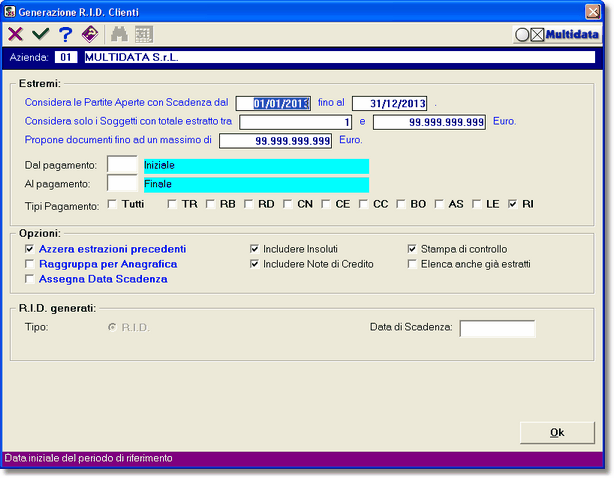Enable the LE payment type checkbox
This screenshot has width=614, height=478.
[476, 204]
